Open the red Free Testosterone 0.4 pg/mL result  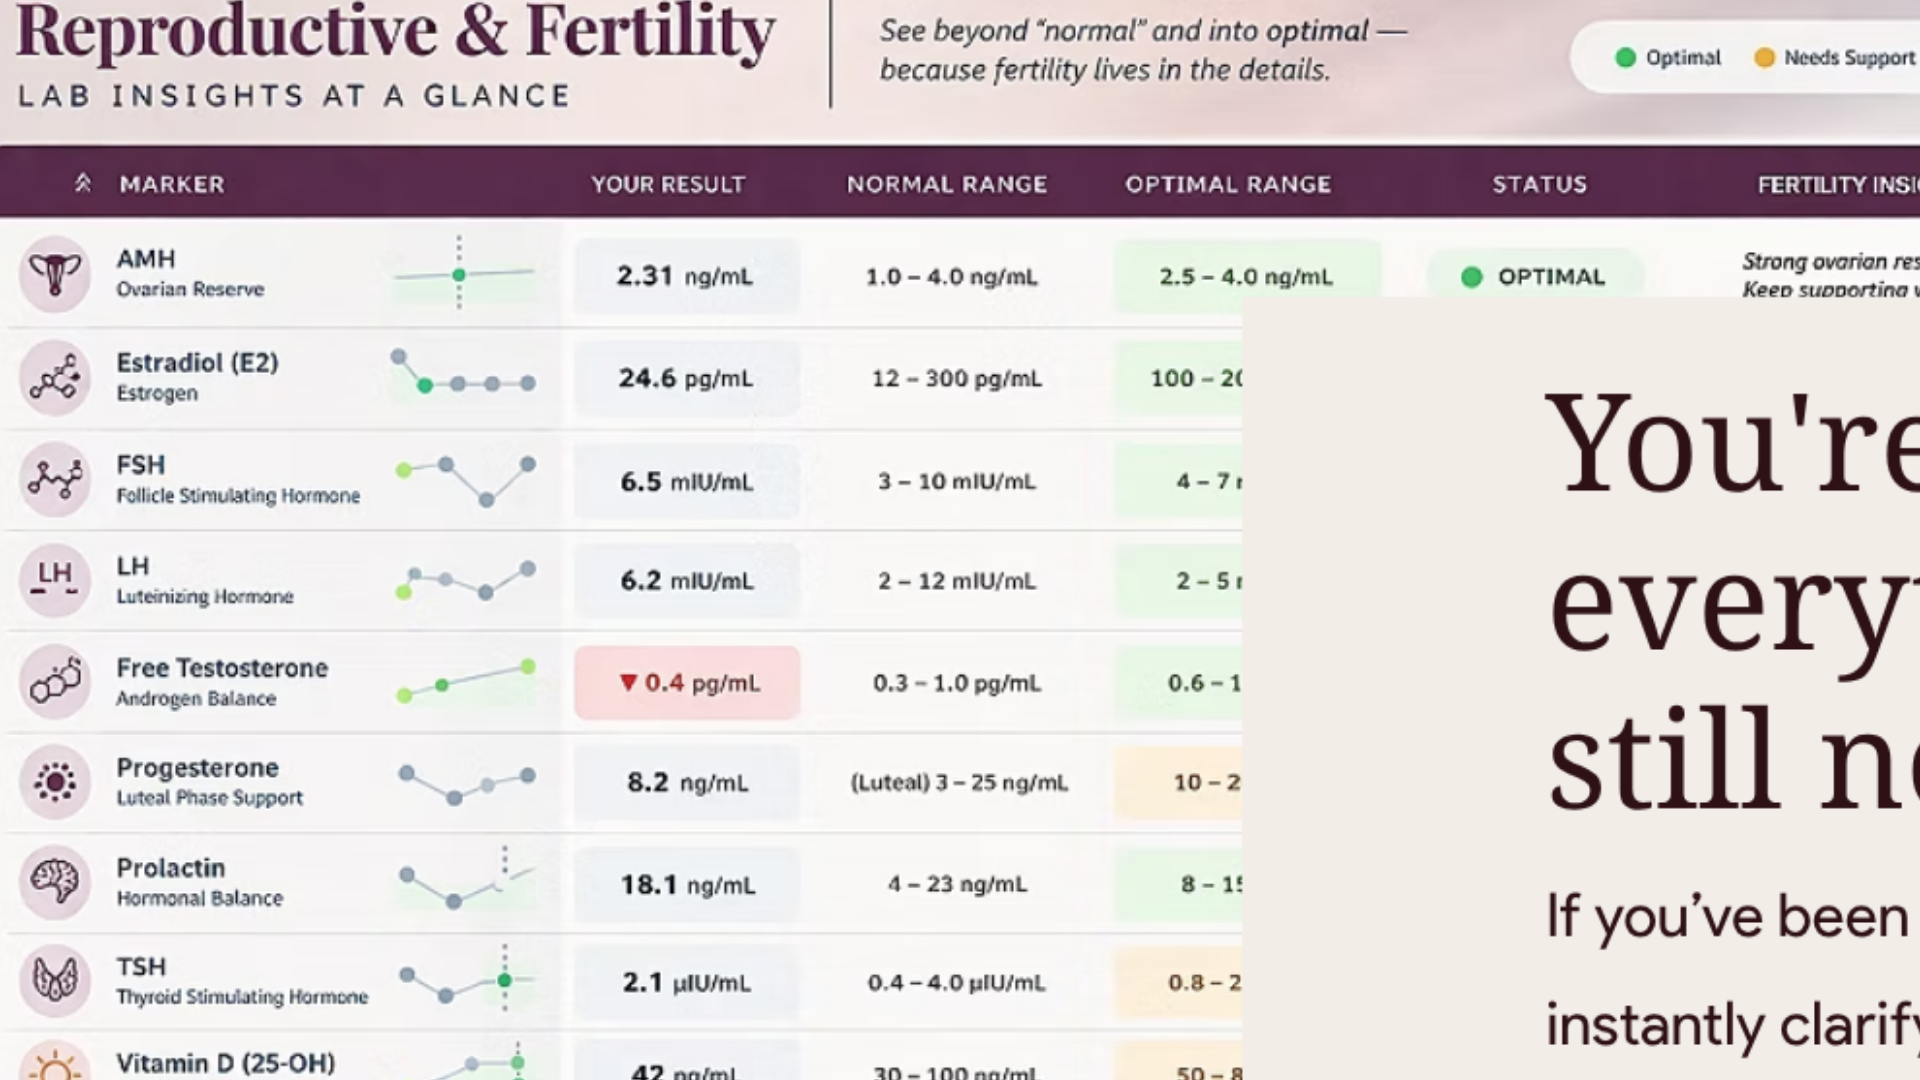tap(687, 683)
